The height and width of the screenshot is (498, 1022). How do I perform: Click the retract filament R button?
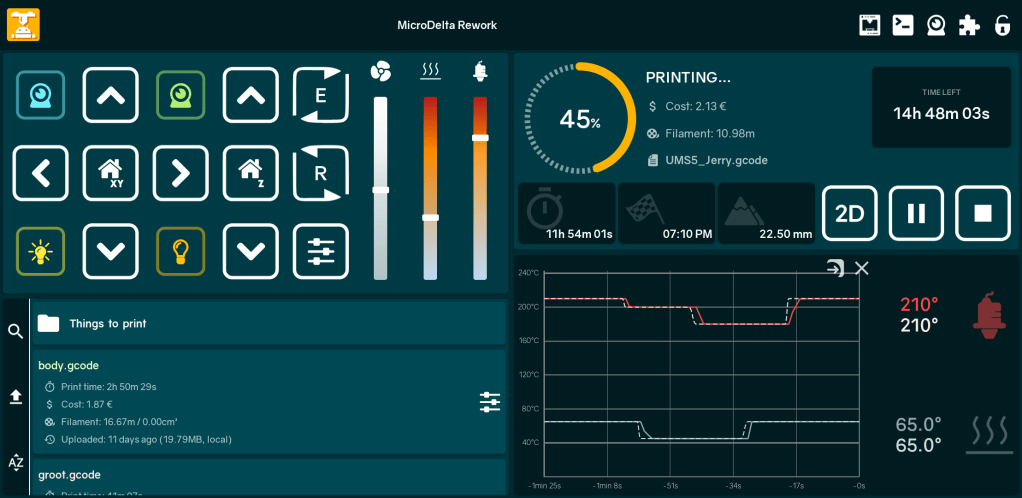click(320, 173)
